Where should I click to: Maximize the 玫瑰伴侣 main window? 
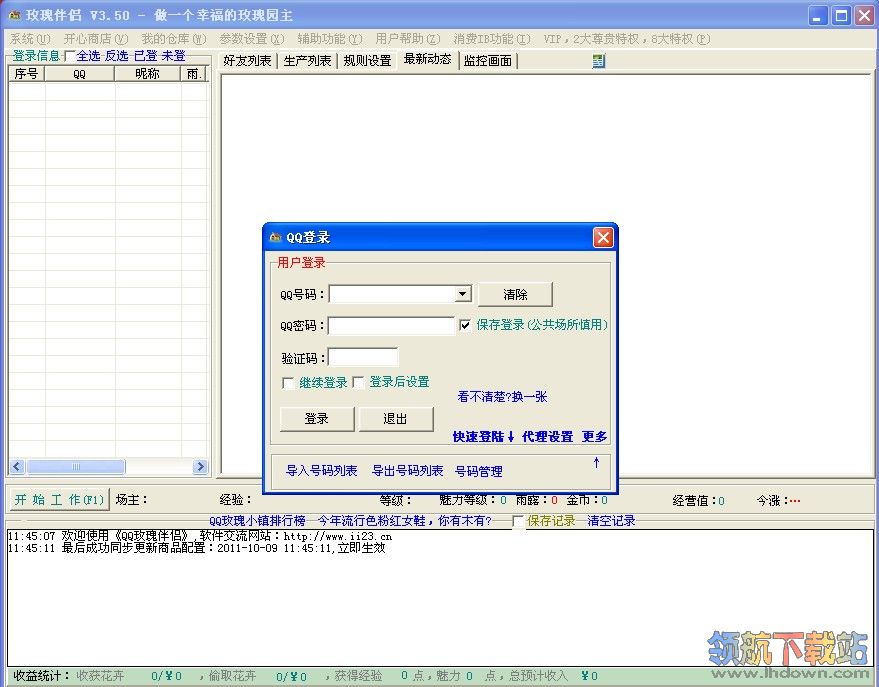click(x=841, y=16)
